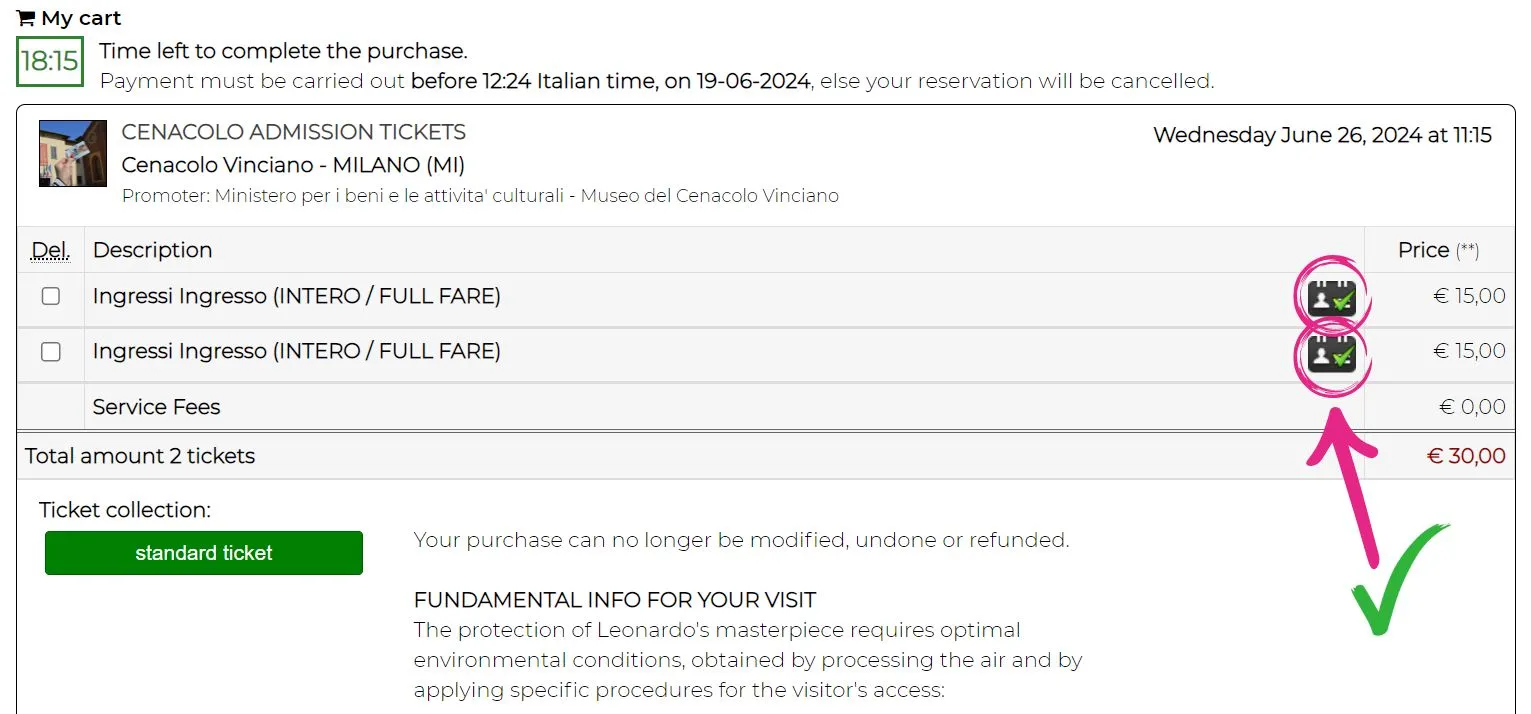Image resolution: width=1531 pixels, height=714 pixels.
Task: Click the Description column header
Action: tap(152, 250)
